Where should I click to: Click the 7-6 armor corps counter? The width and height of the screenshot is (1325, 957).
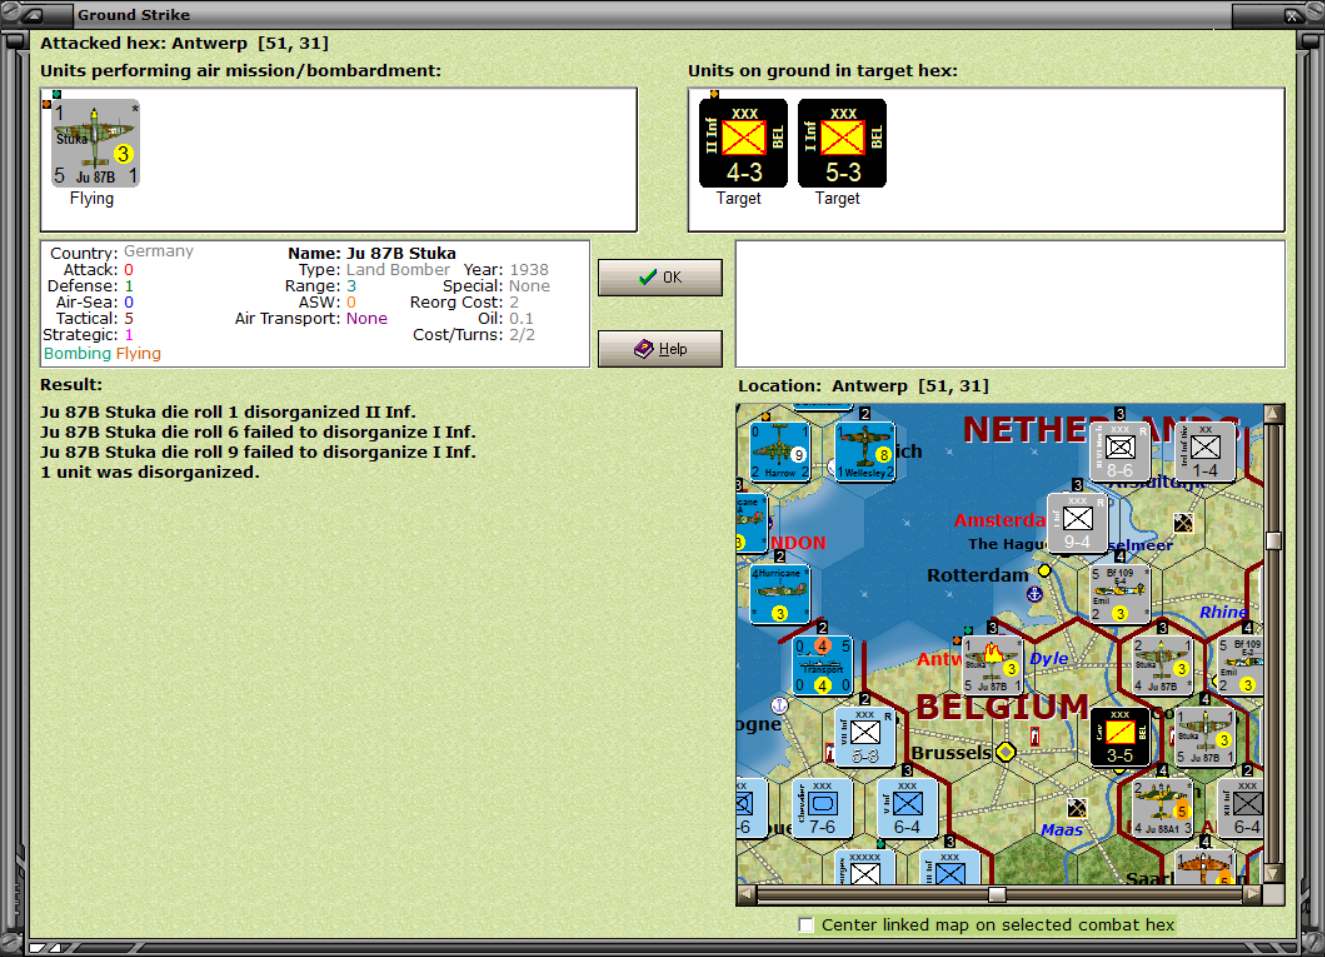822,808
